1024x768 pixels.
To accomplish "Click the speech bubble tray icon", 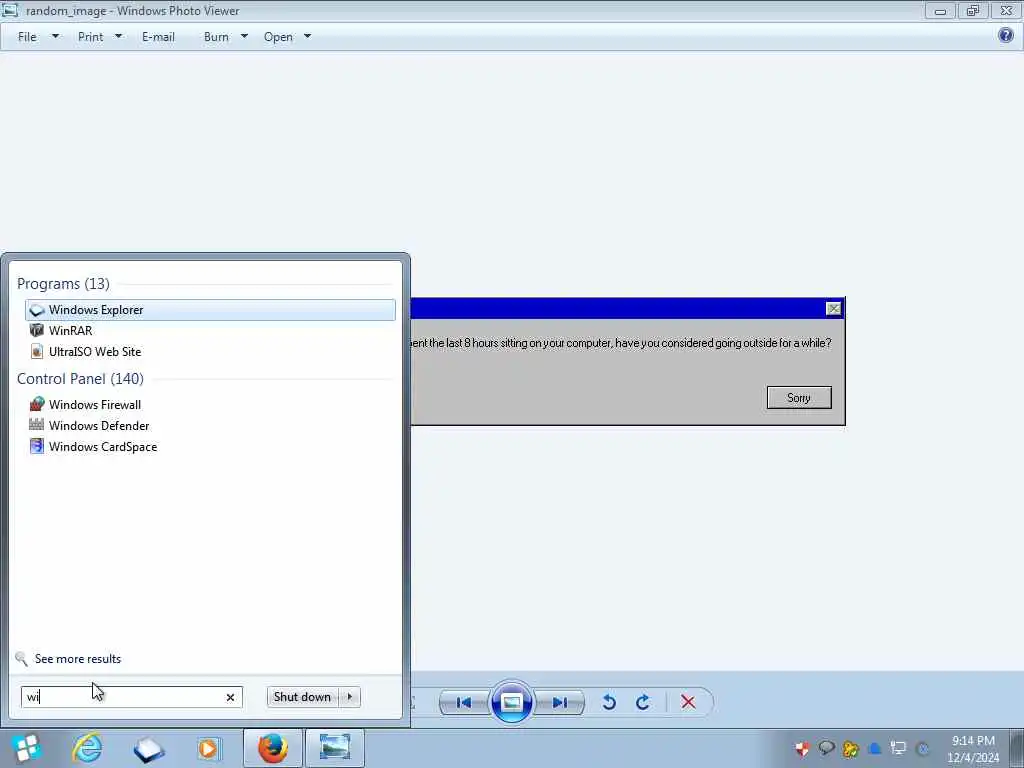I will (x=826, y=748).
